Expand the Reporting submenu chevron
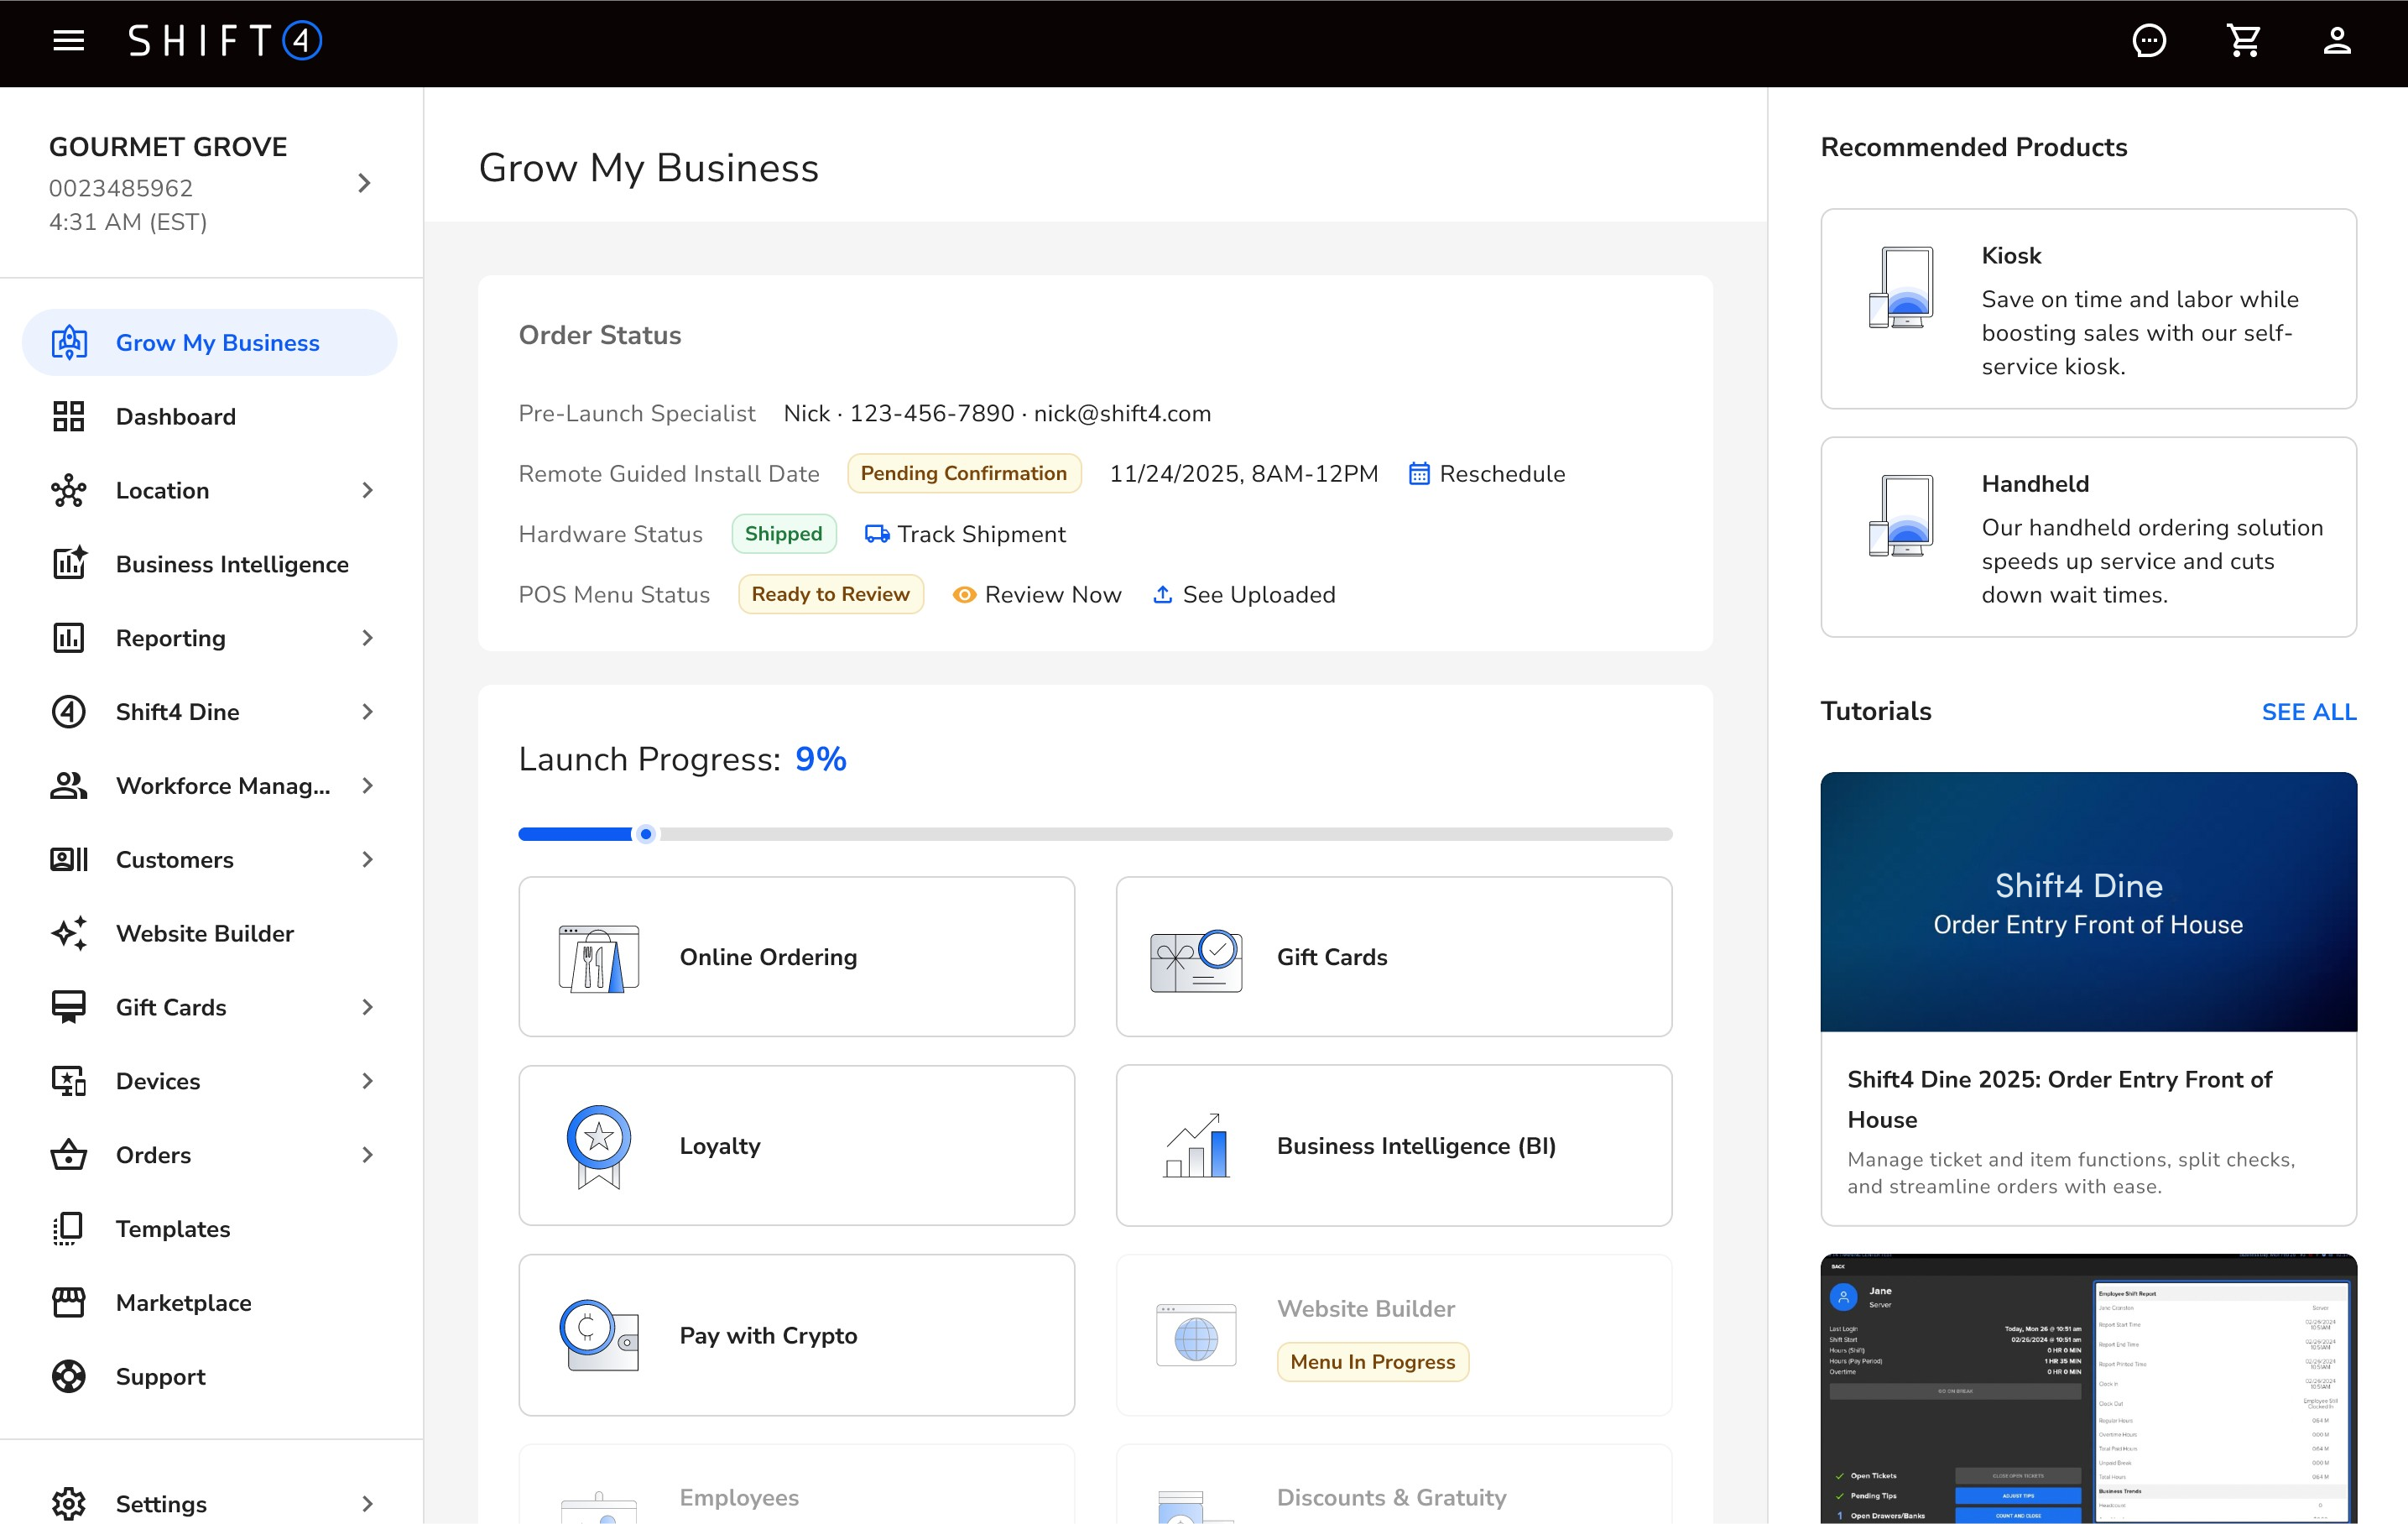Image resolution: width=2408 pixels, height=1524 pixels. [367, 638]
